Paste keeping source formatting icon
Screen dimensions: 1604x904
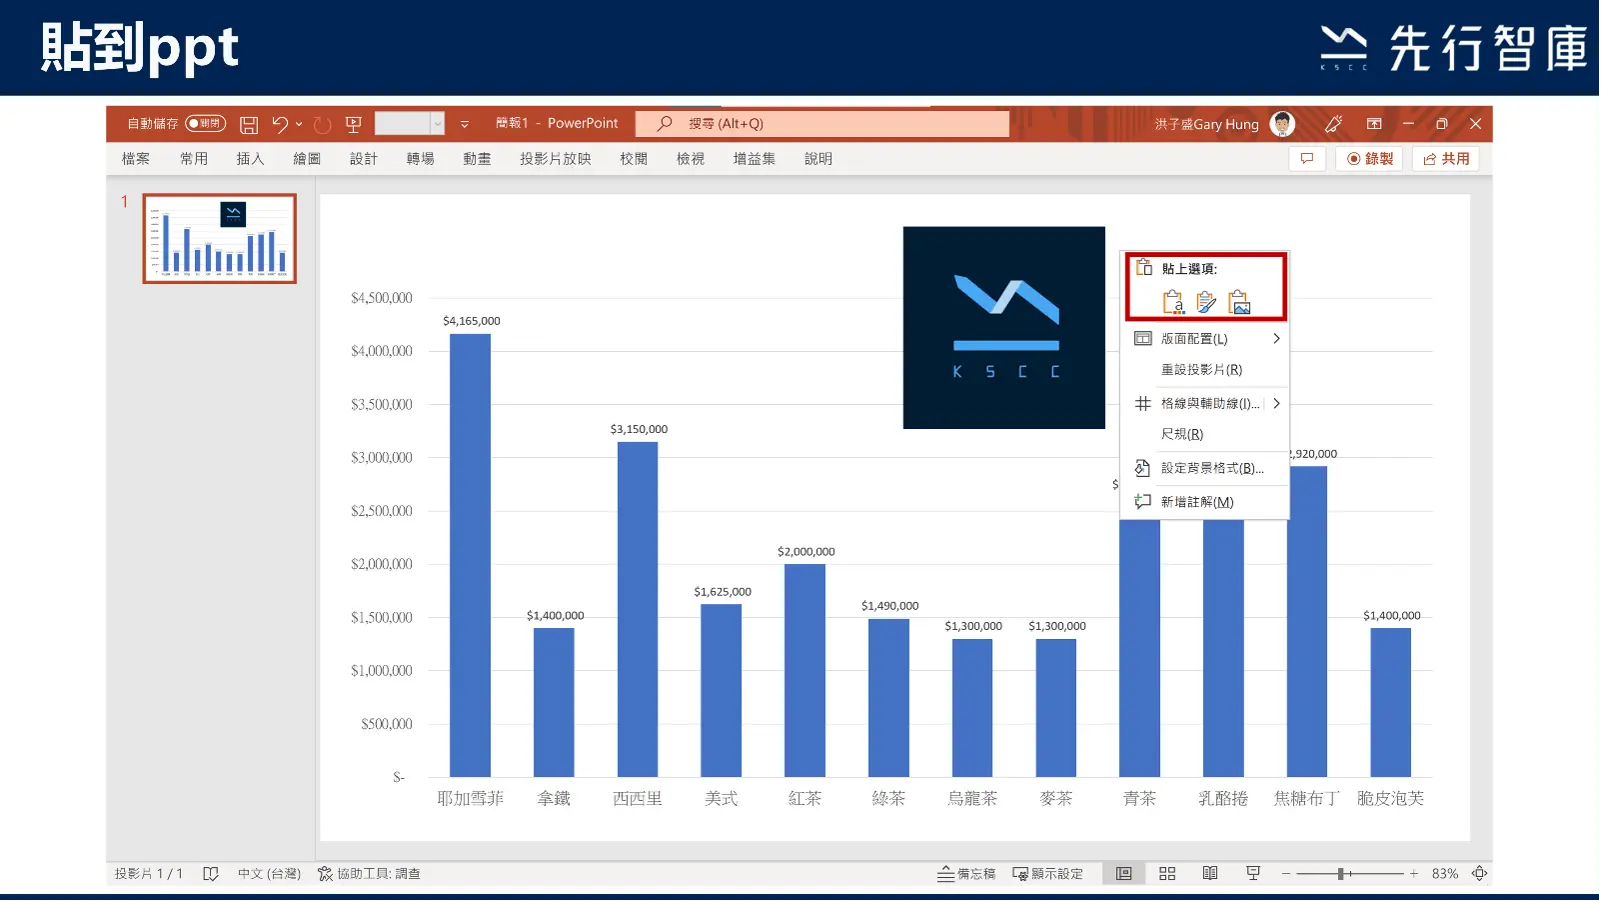(1206, 301)
